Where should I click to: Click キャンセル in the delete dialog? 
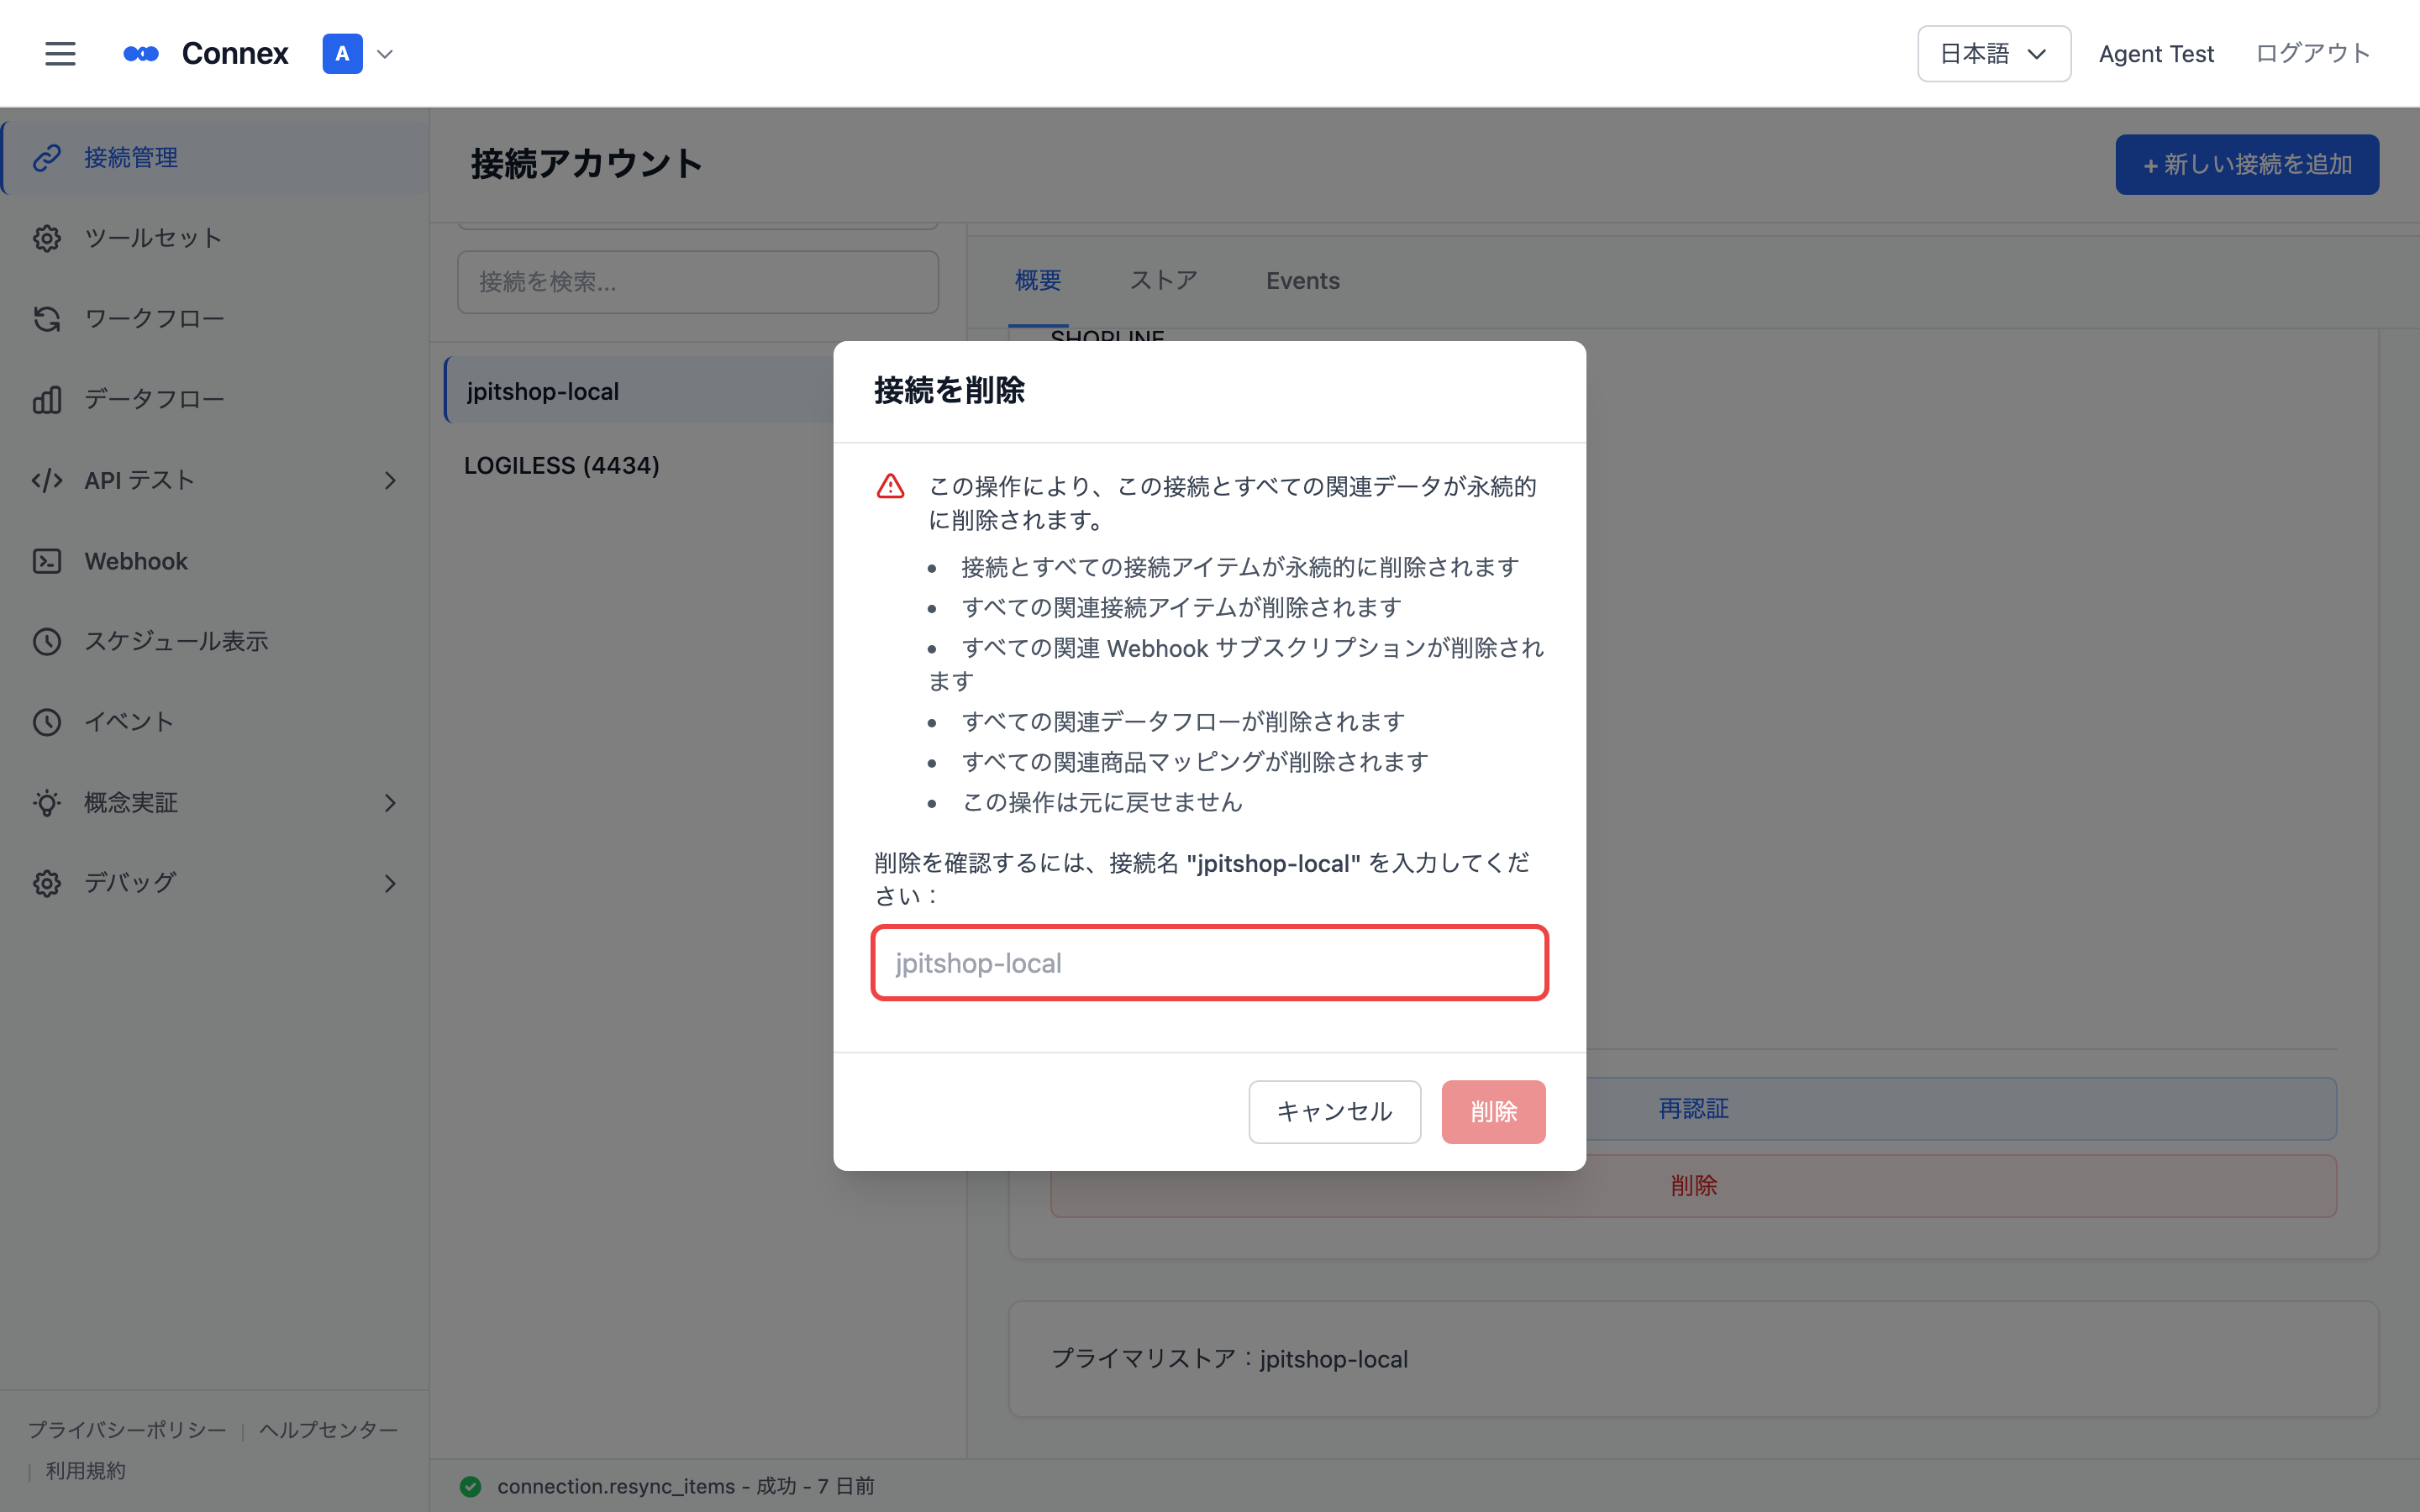click(1334, 1111)
